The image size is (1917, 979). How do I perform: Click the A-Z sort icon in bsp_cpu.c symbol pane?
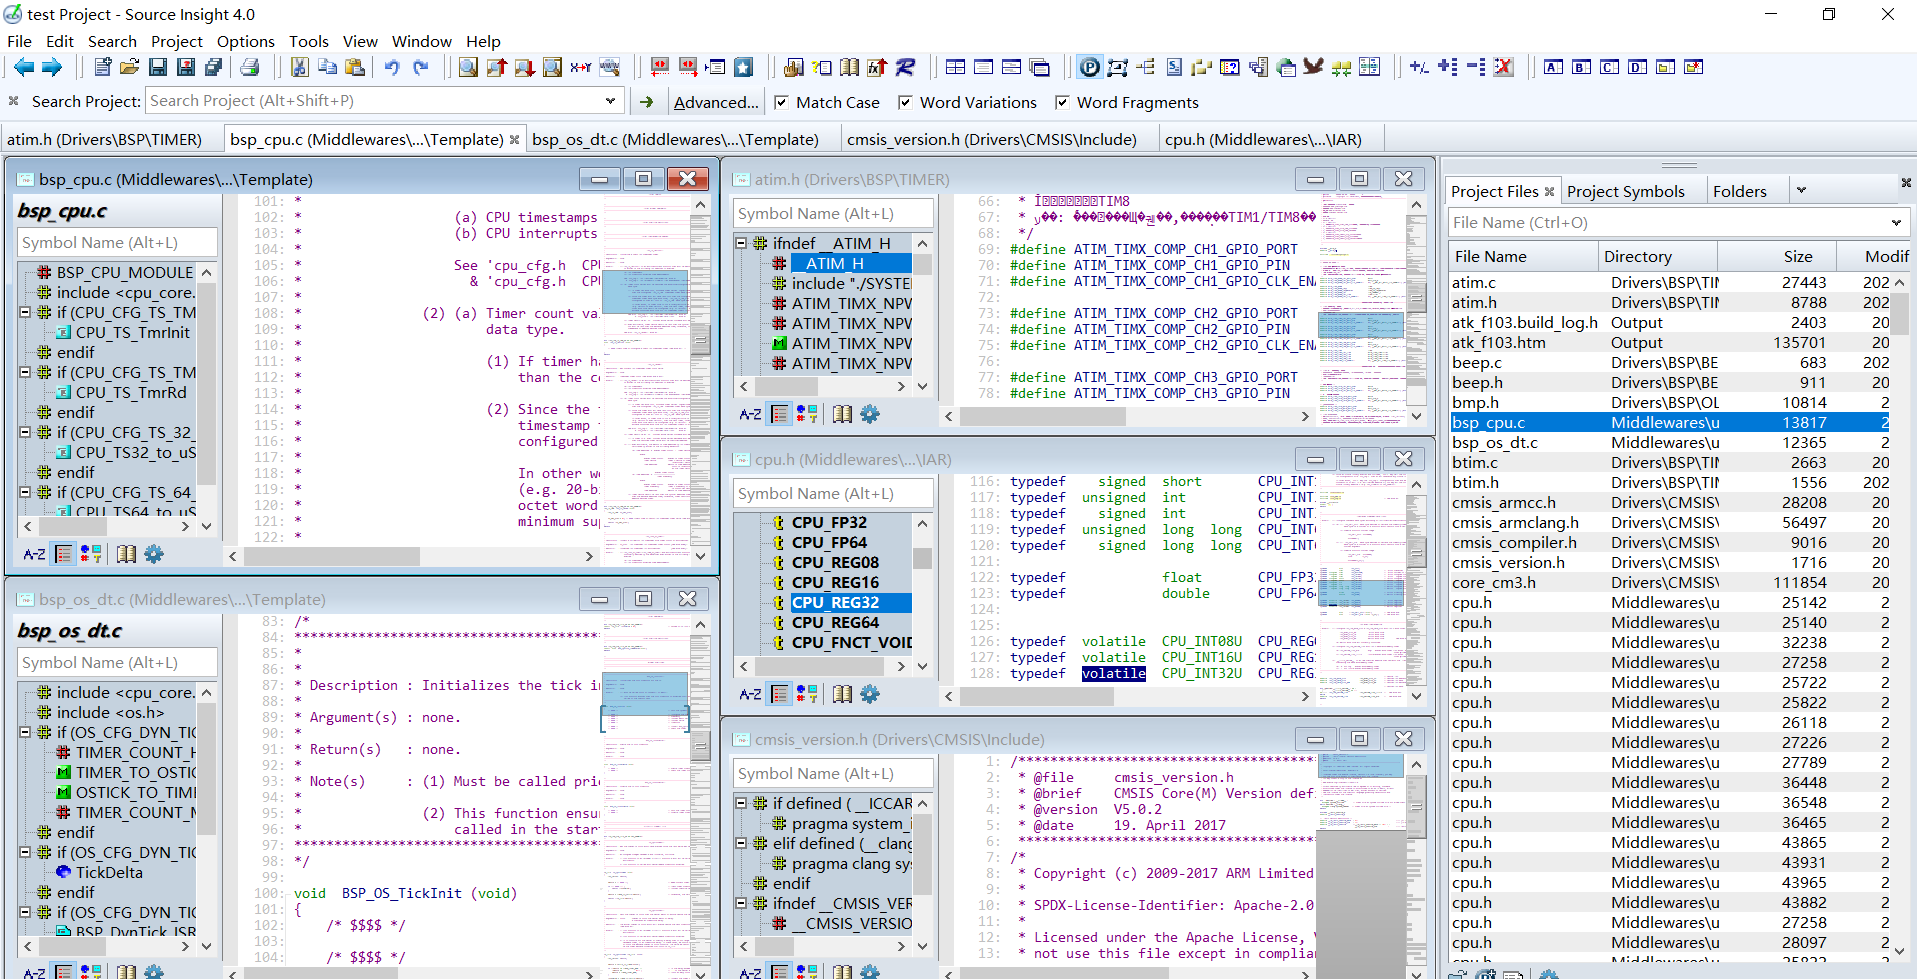pyautogui.click(x=35, y=554)
